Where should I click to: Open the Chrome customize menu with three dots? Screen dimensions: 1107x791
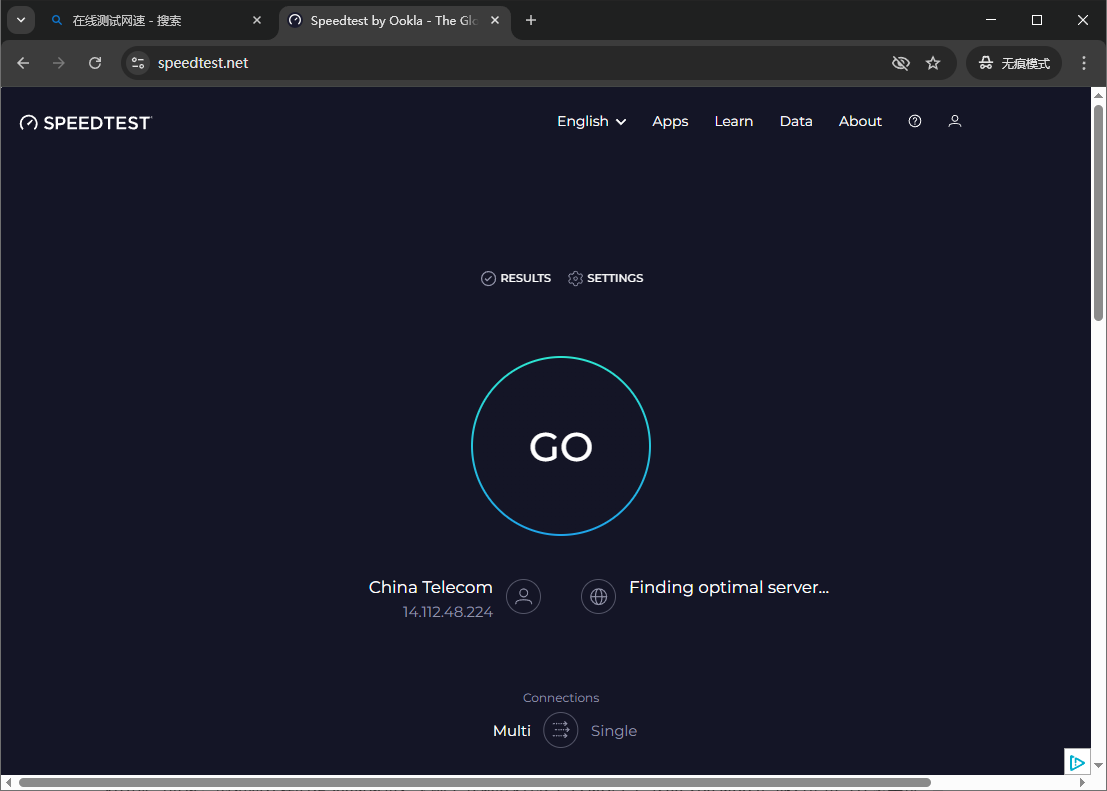pyautogui.click(x=1084, y=62)
